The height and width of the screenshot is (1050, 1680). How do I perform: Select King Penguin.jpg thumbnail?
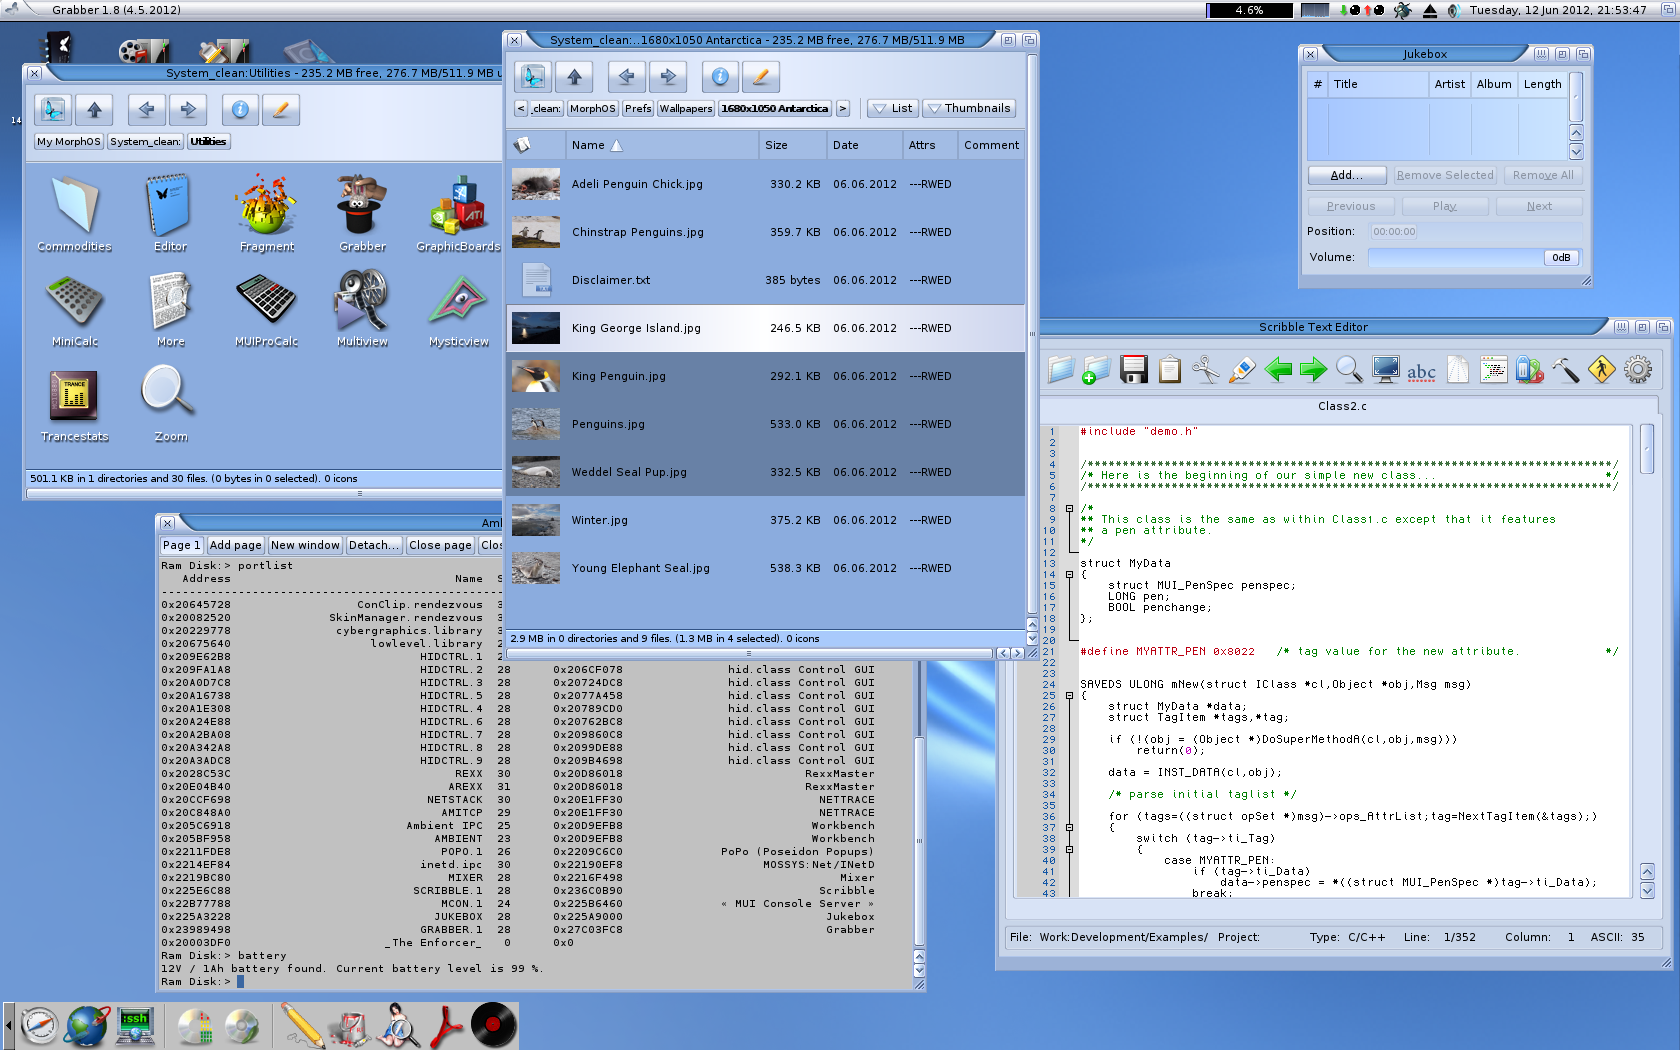click(536, 376)
